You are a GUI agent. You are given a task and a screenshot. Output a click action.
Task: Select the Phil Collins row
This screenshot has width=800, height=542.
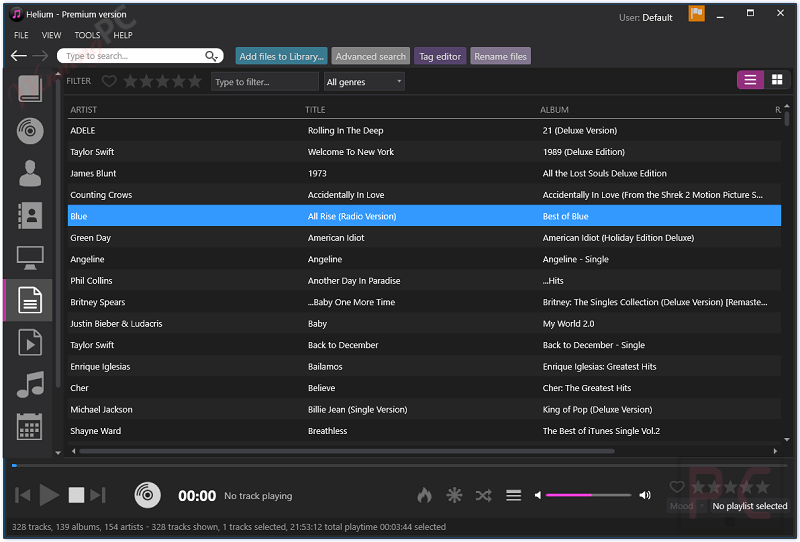coord(424,280)
